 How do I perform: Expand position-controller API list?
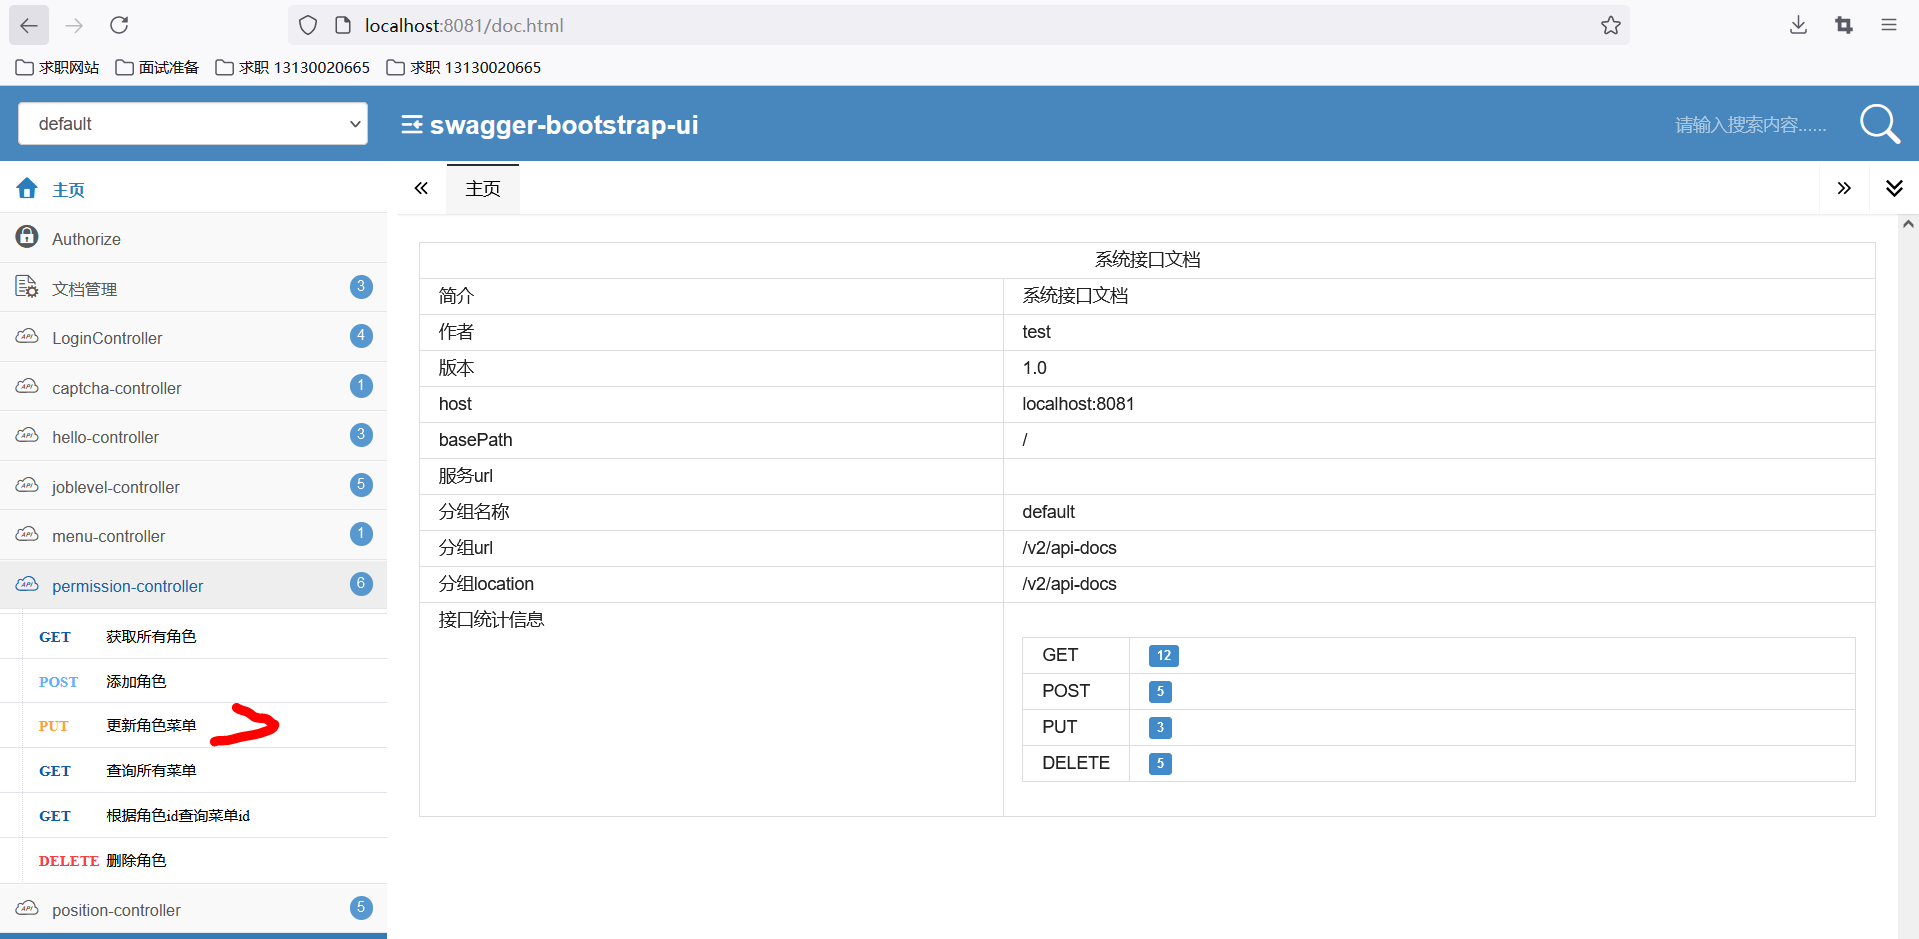[193, 909]
